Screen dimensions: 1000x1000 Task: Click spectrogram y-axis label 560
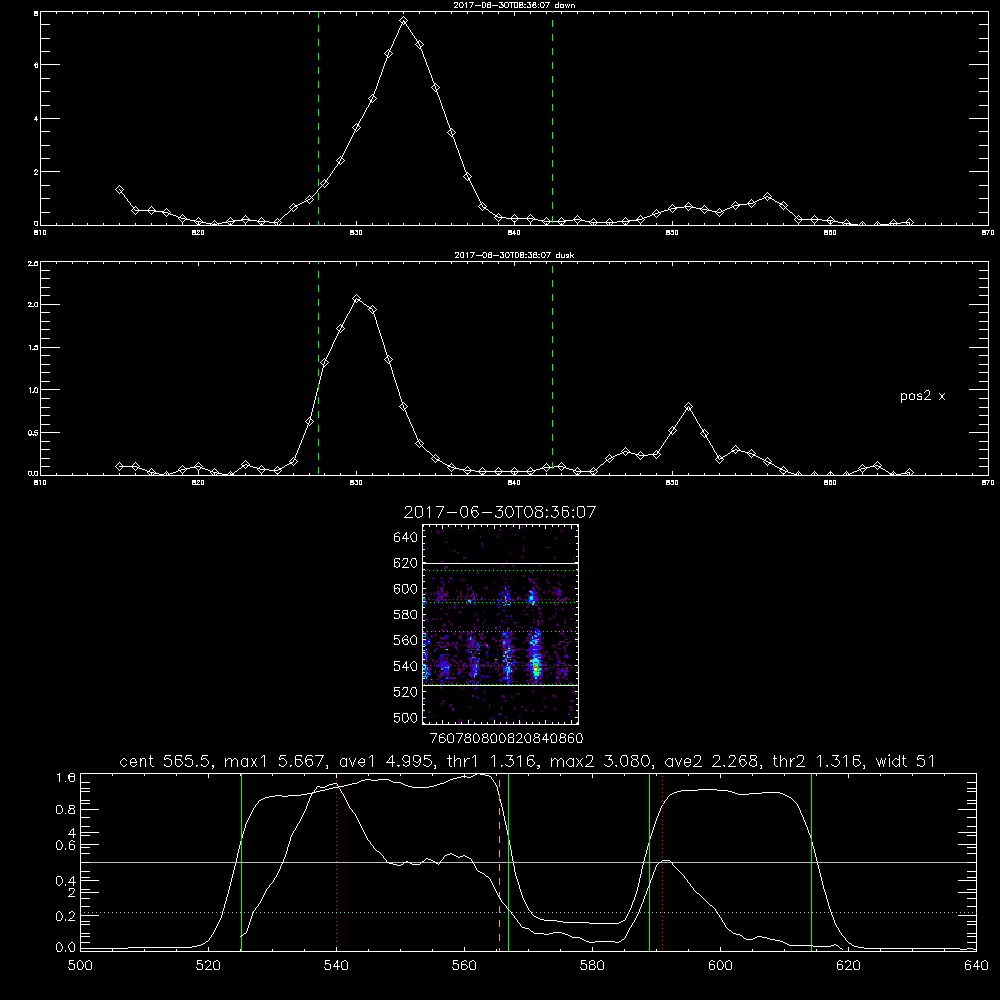click(405, 640)
